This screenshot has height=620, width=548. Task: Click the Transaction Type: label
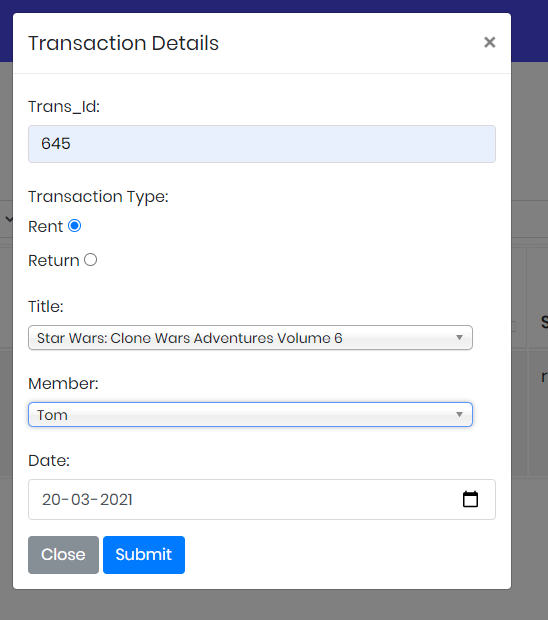point(98,197)
